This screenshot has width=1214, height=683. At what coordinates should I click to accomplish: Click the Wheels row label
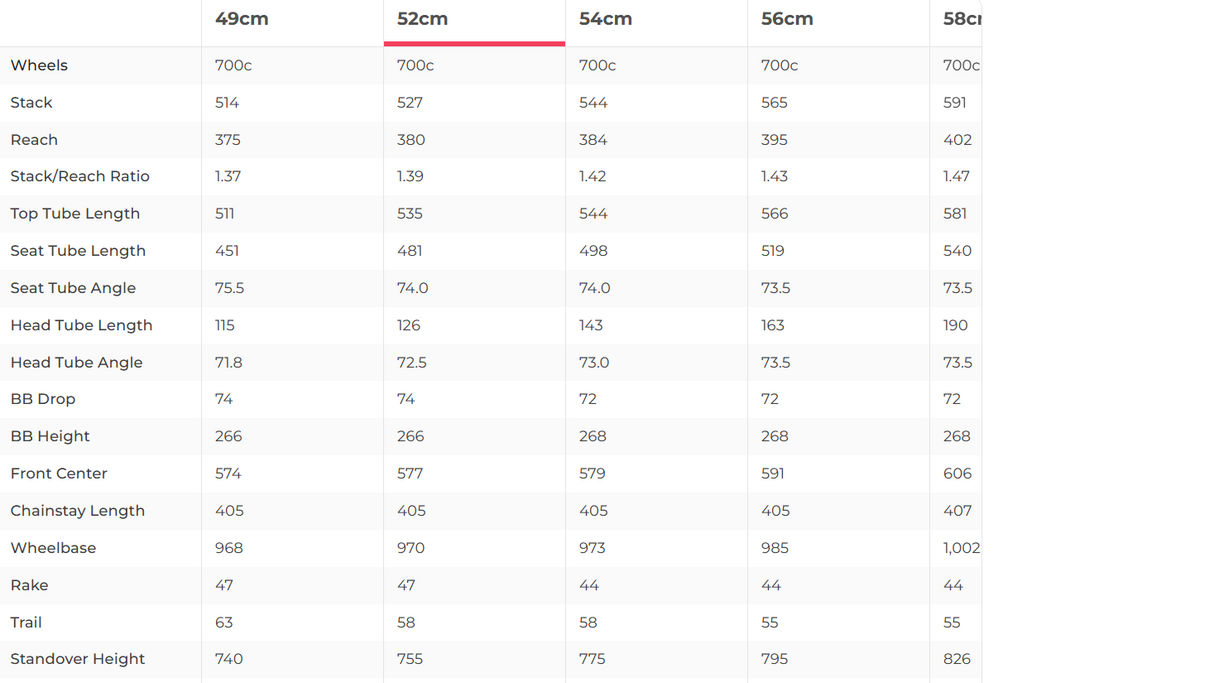point(39,65)
